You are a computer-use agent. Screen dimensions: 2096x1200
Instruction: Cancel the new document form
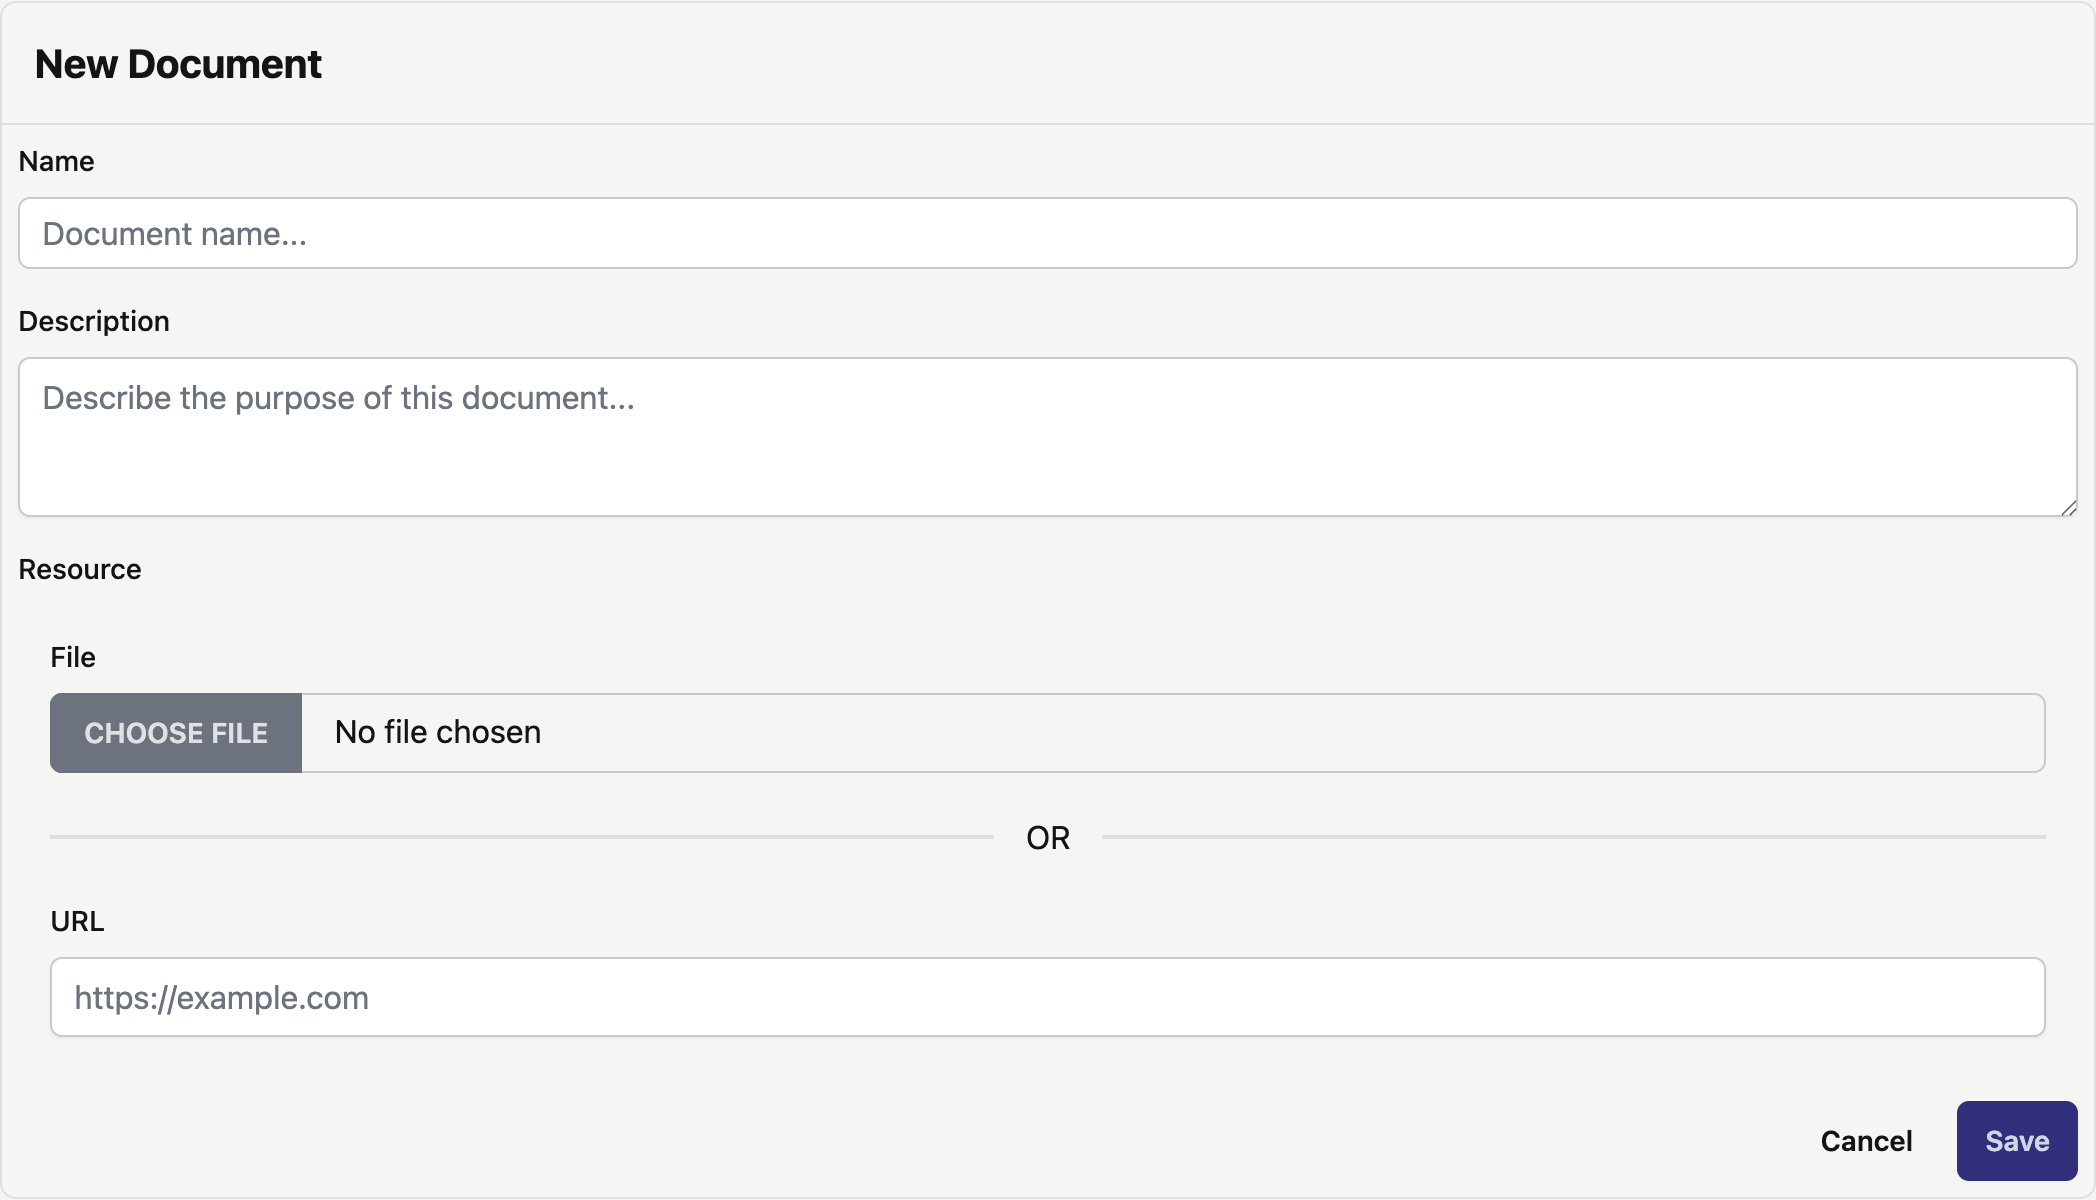click(x=1865, y=1141)
